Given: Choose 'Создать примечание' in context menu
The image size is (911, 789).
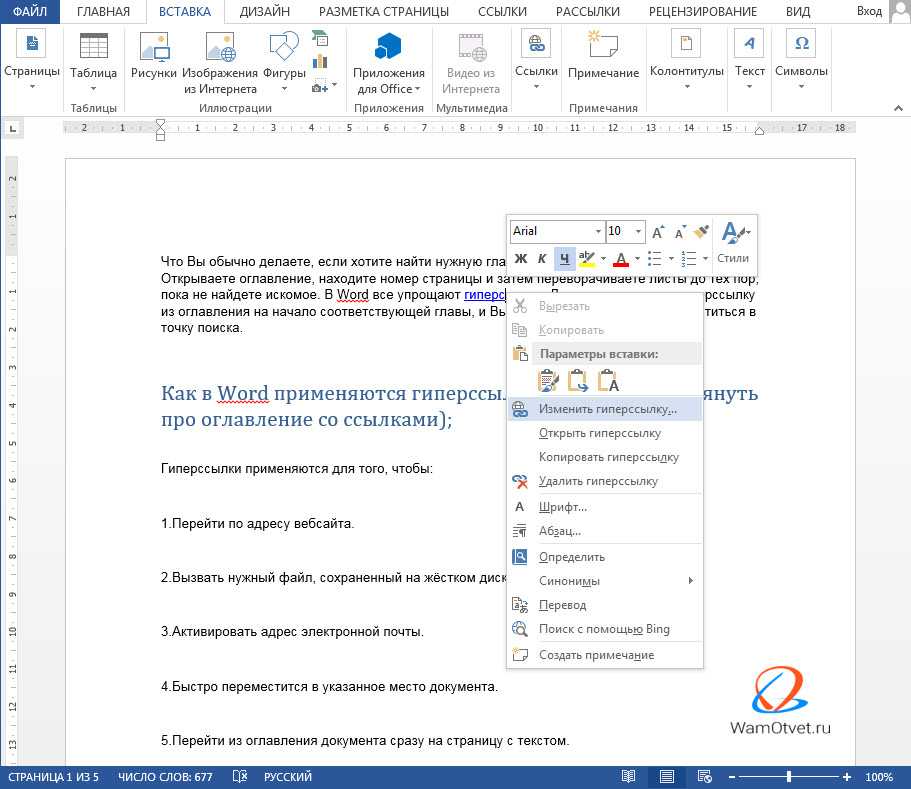Looking at the screenshot, I should 605,655.
